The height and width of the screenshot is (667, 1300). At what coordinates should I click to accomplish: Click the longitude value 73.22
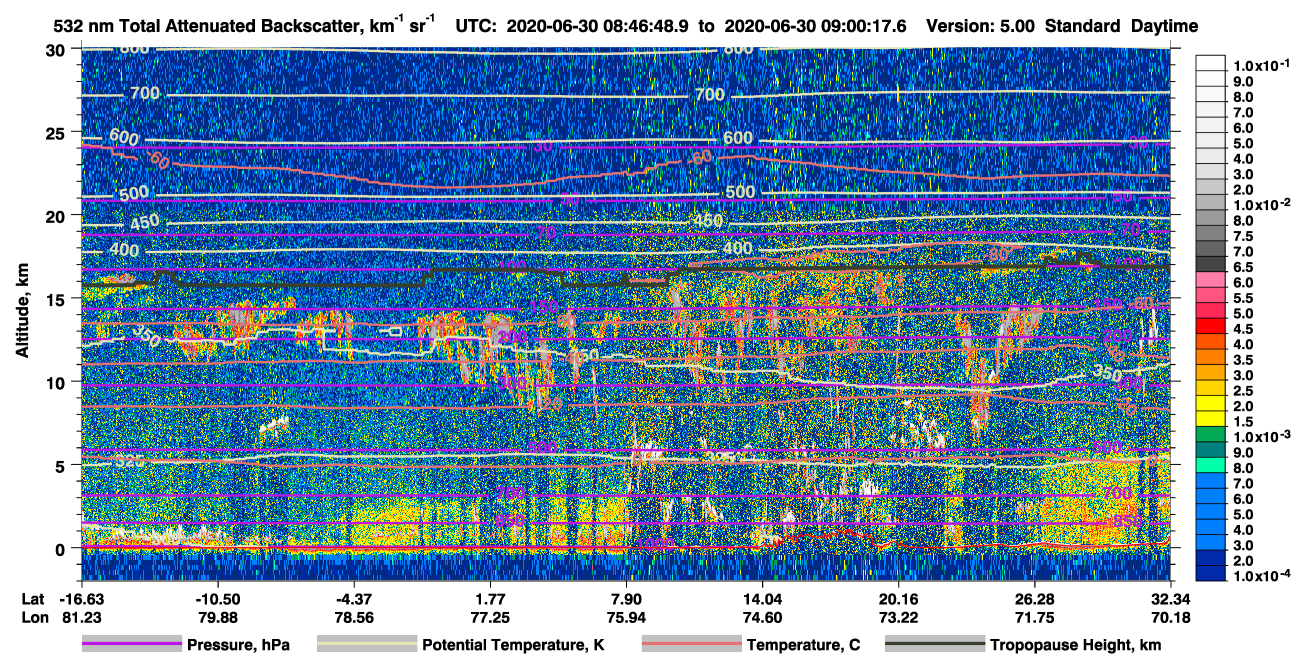[899, 617]
